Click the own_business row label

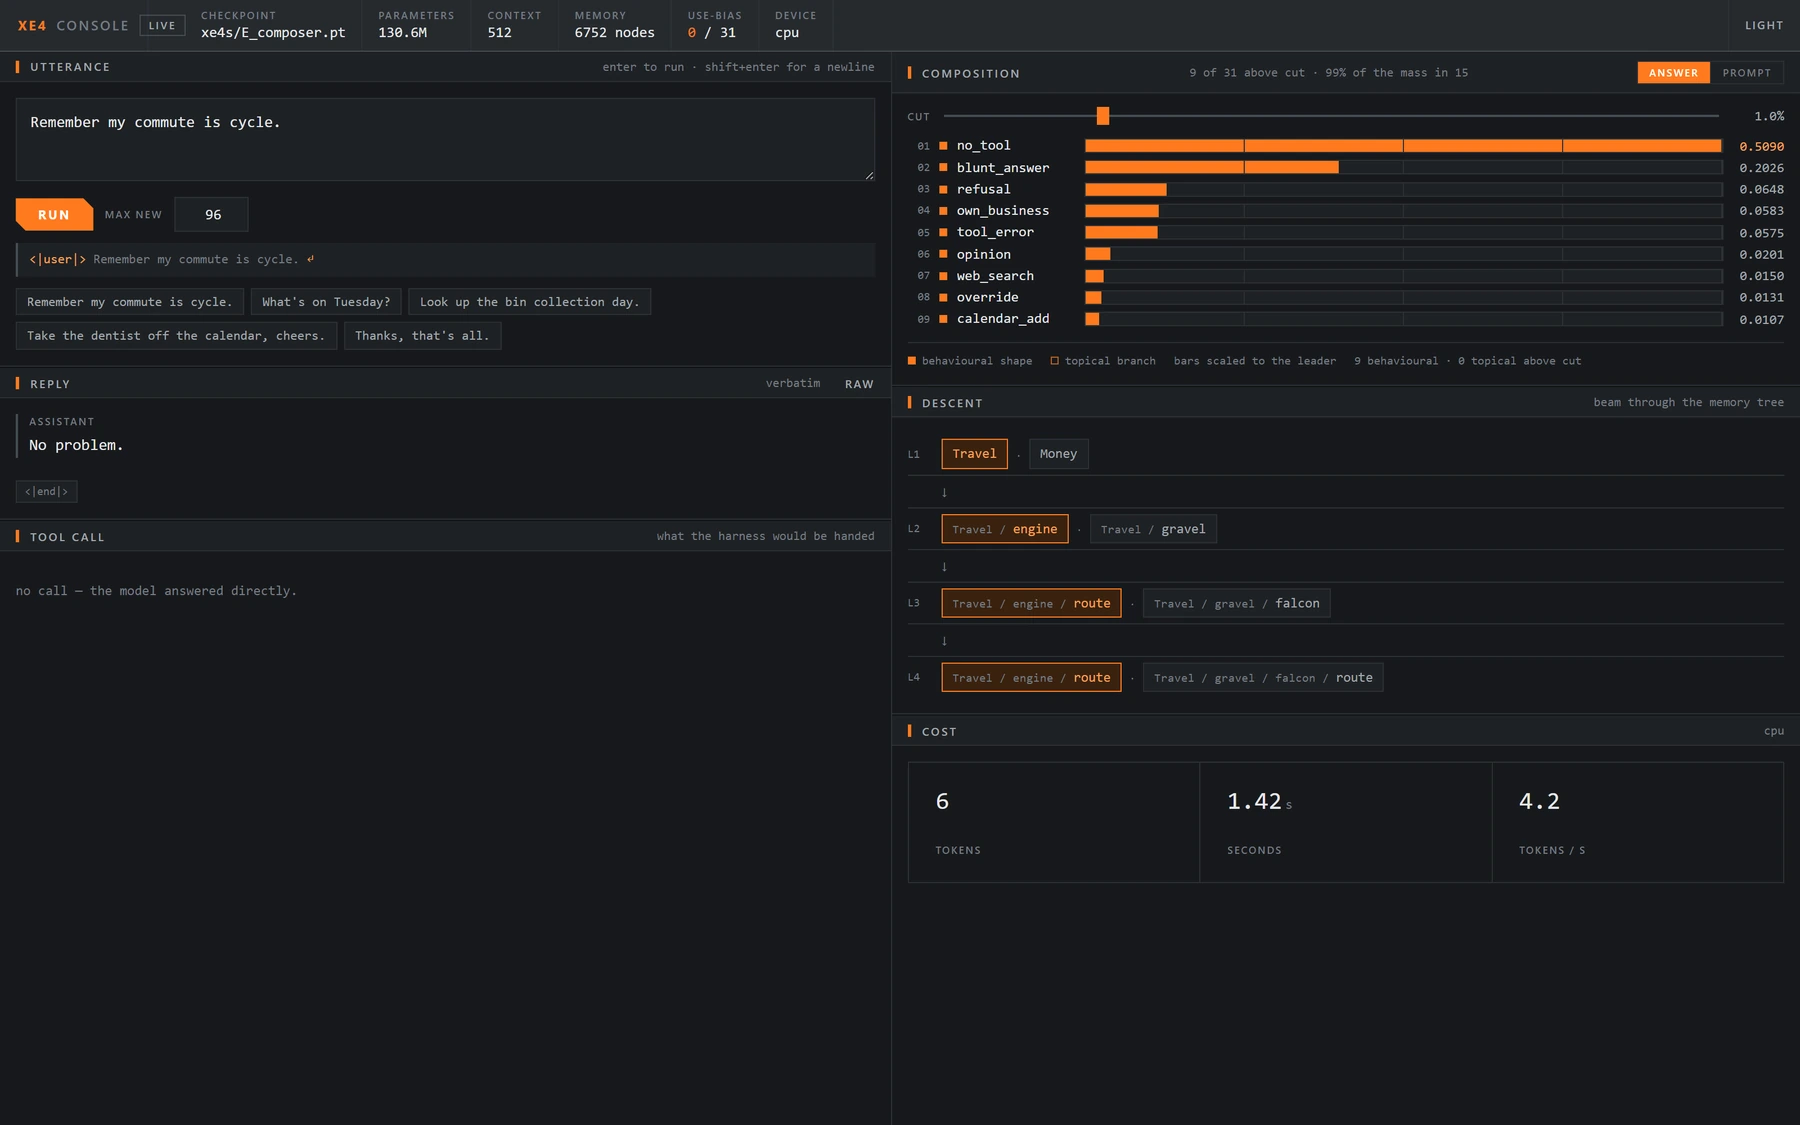click(x=1003, y=211)
